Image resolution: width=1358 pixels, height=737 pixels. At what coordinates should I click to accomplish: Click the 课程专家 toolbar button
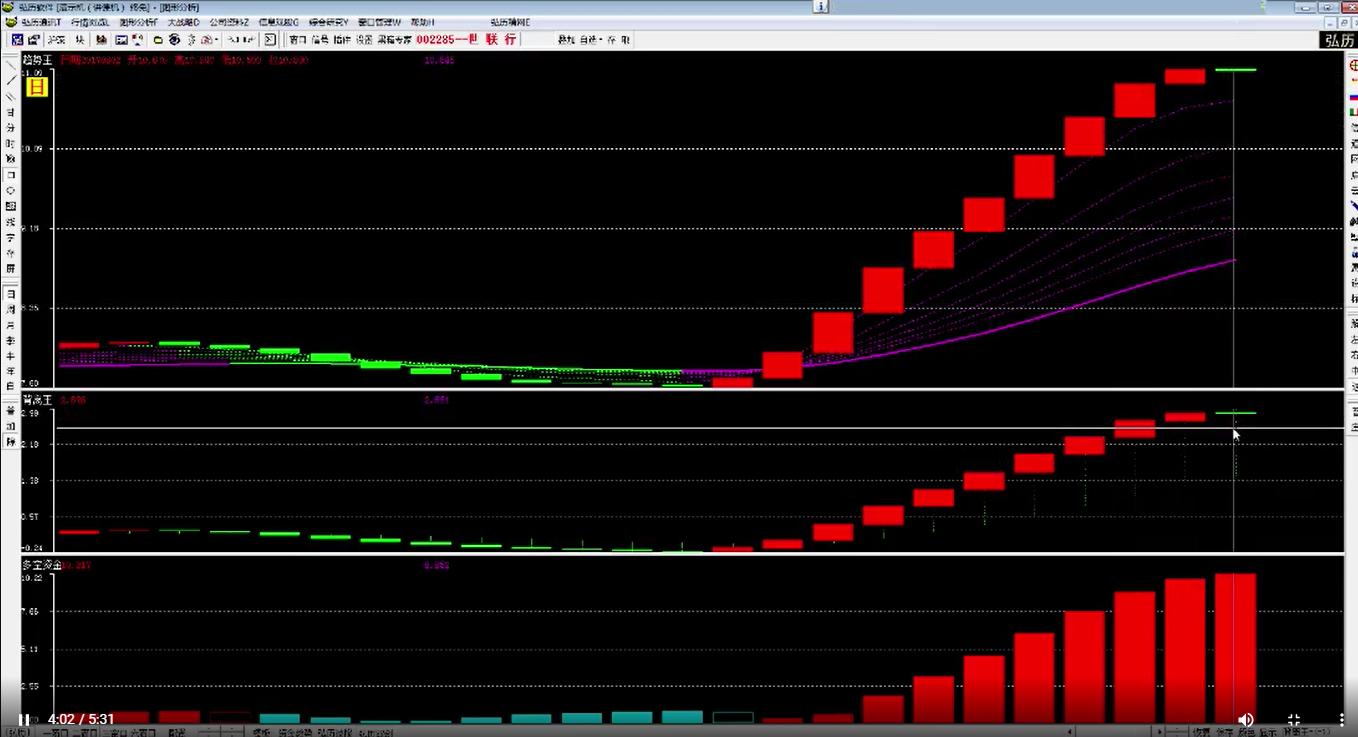pos(394,40)
